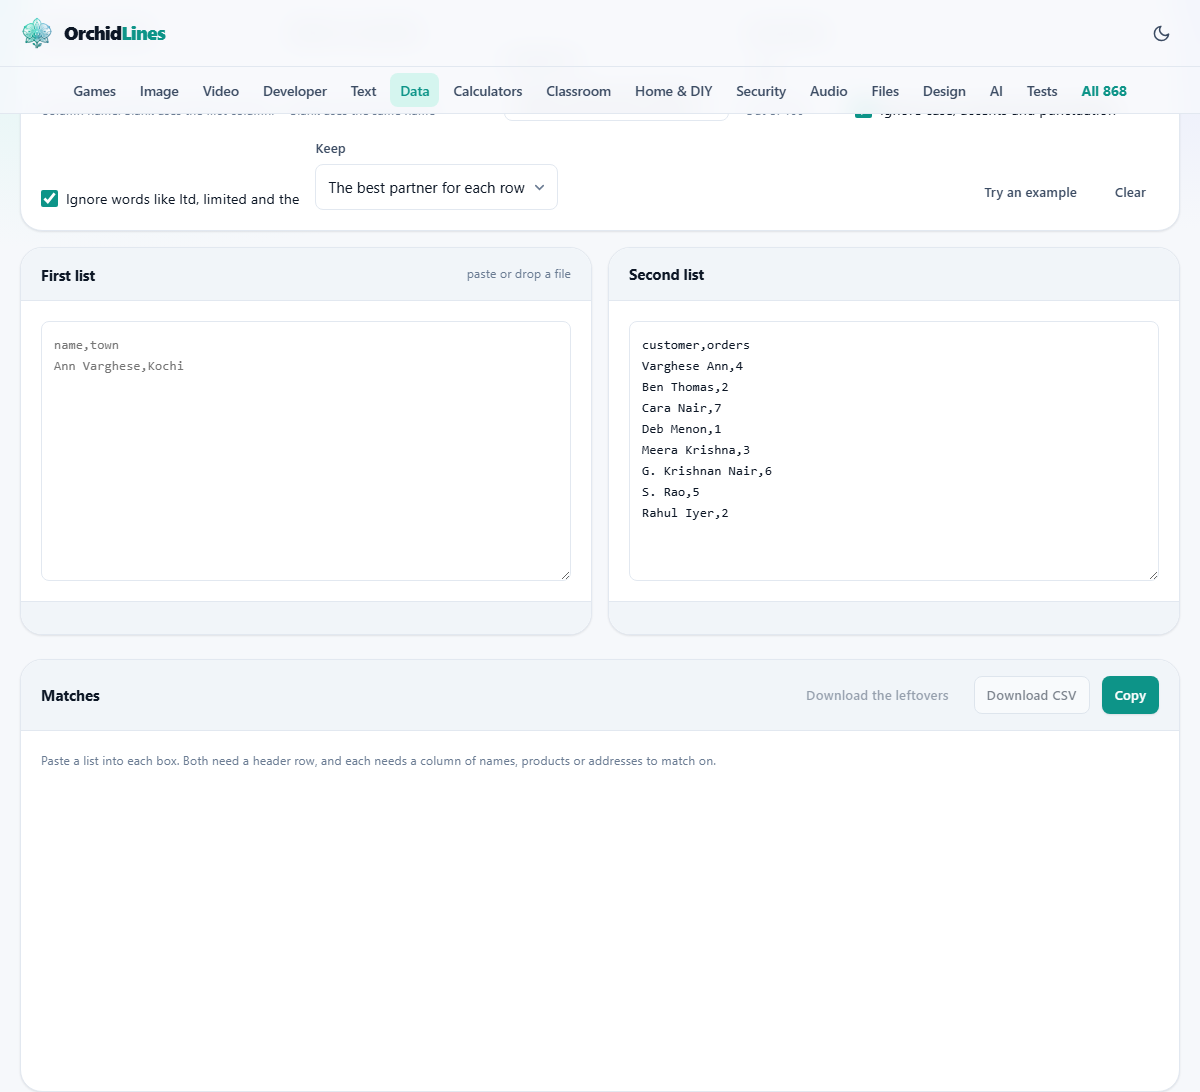
Task: Click the Second list resize handle corner
Action: tap(1153, 575)
